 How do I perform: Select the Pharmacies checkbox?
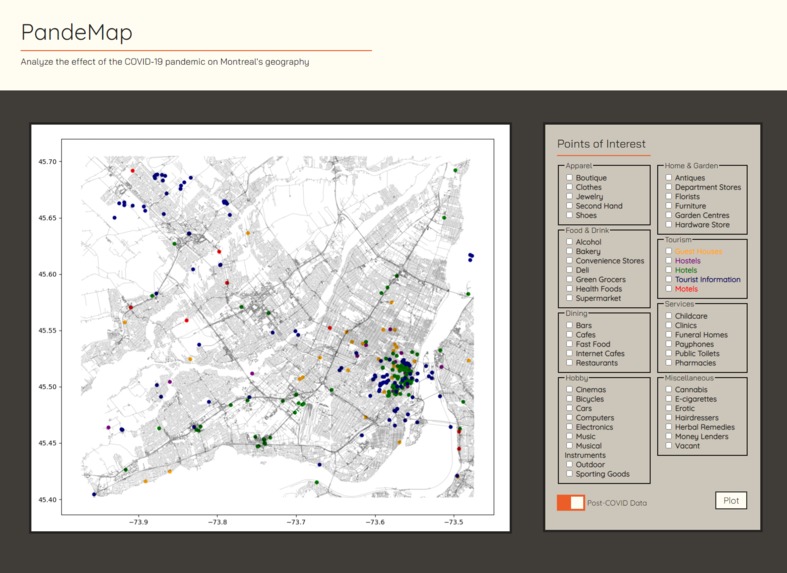coord(669,362)
